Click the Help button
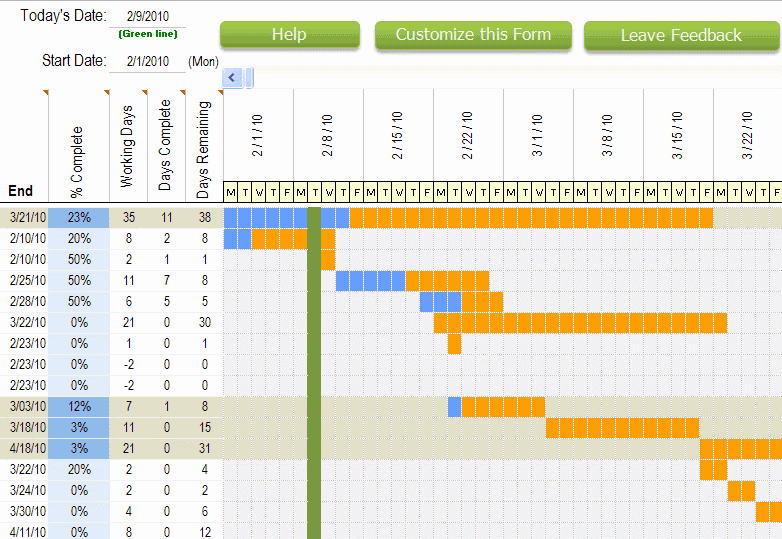 pyautogui.click(x=290, y=35)
